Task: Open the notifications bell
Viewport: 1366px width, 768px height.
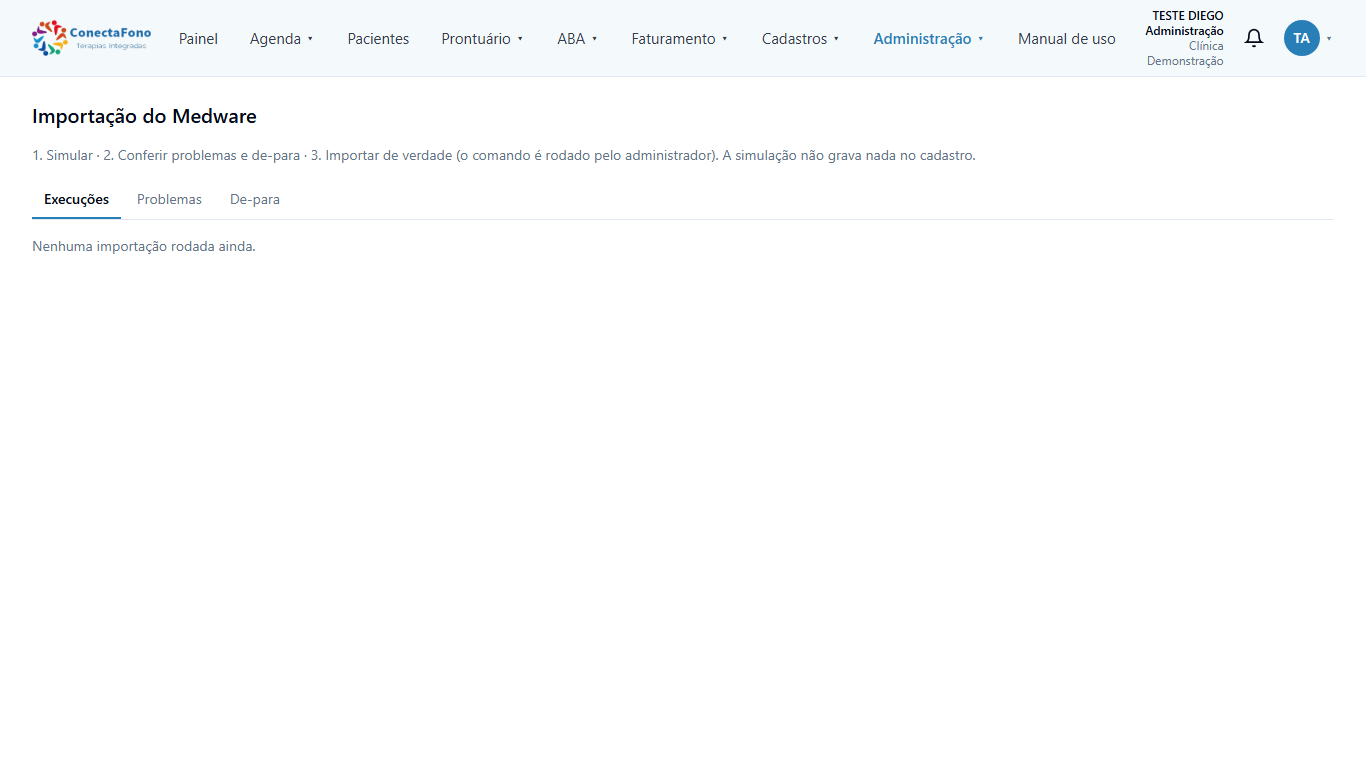Action: [1254, 38]
